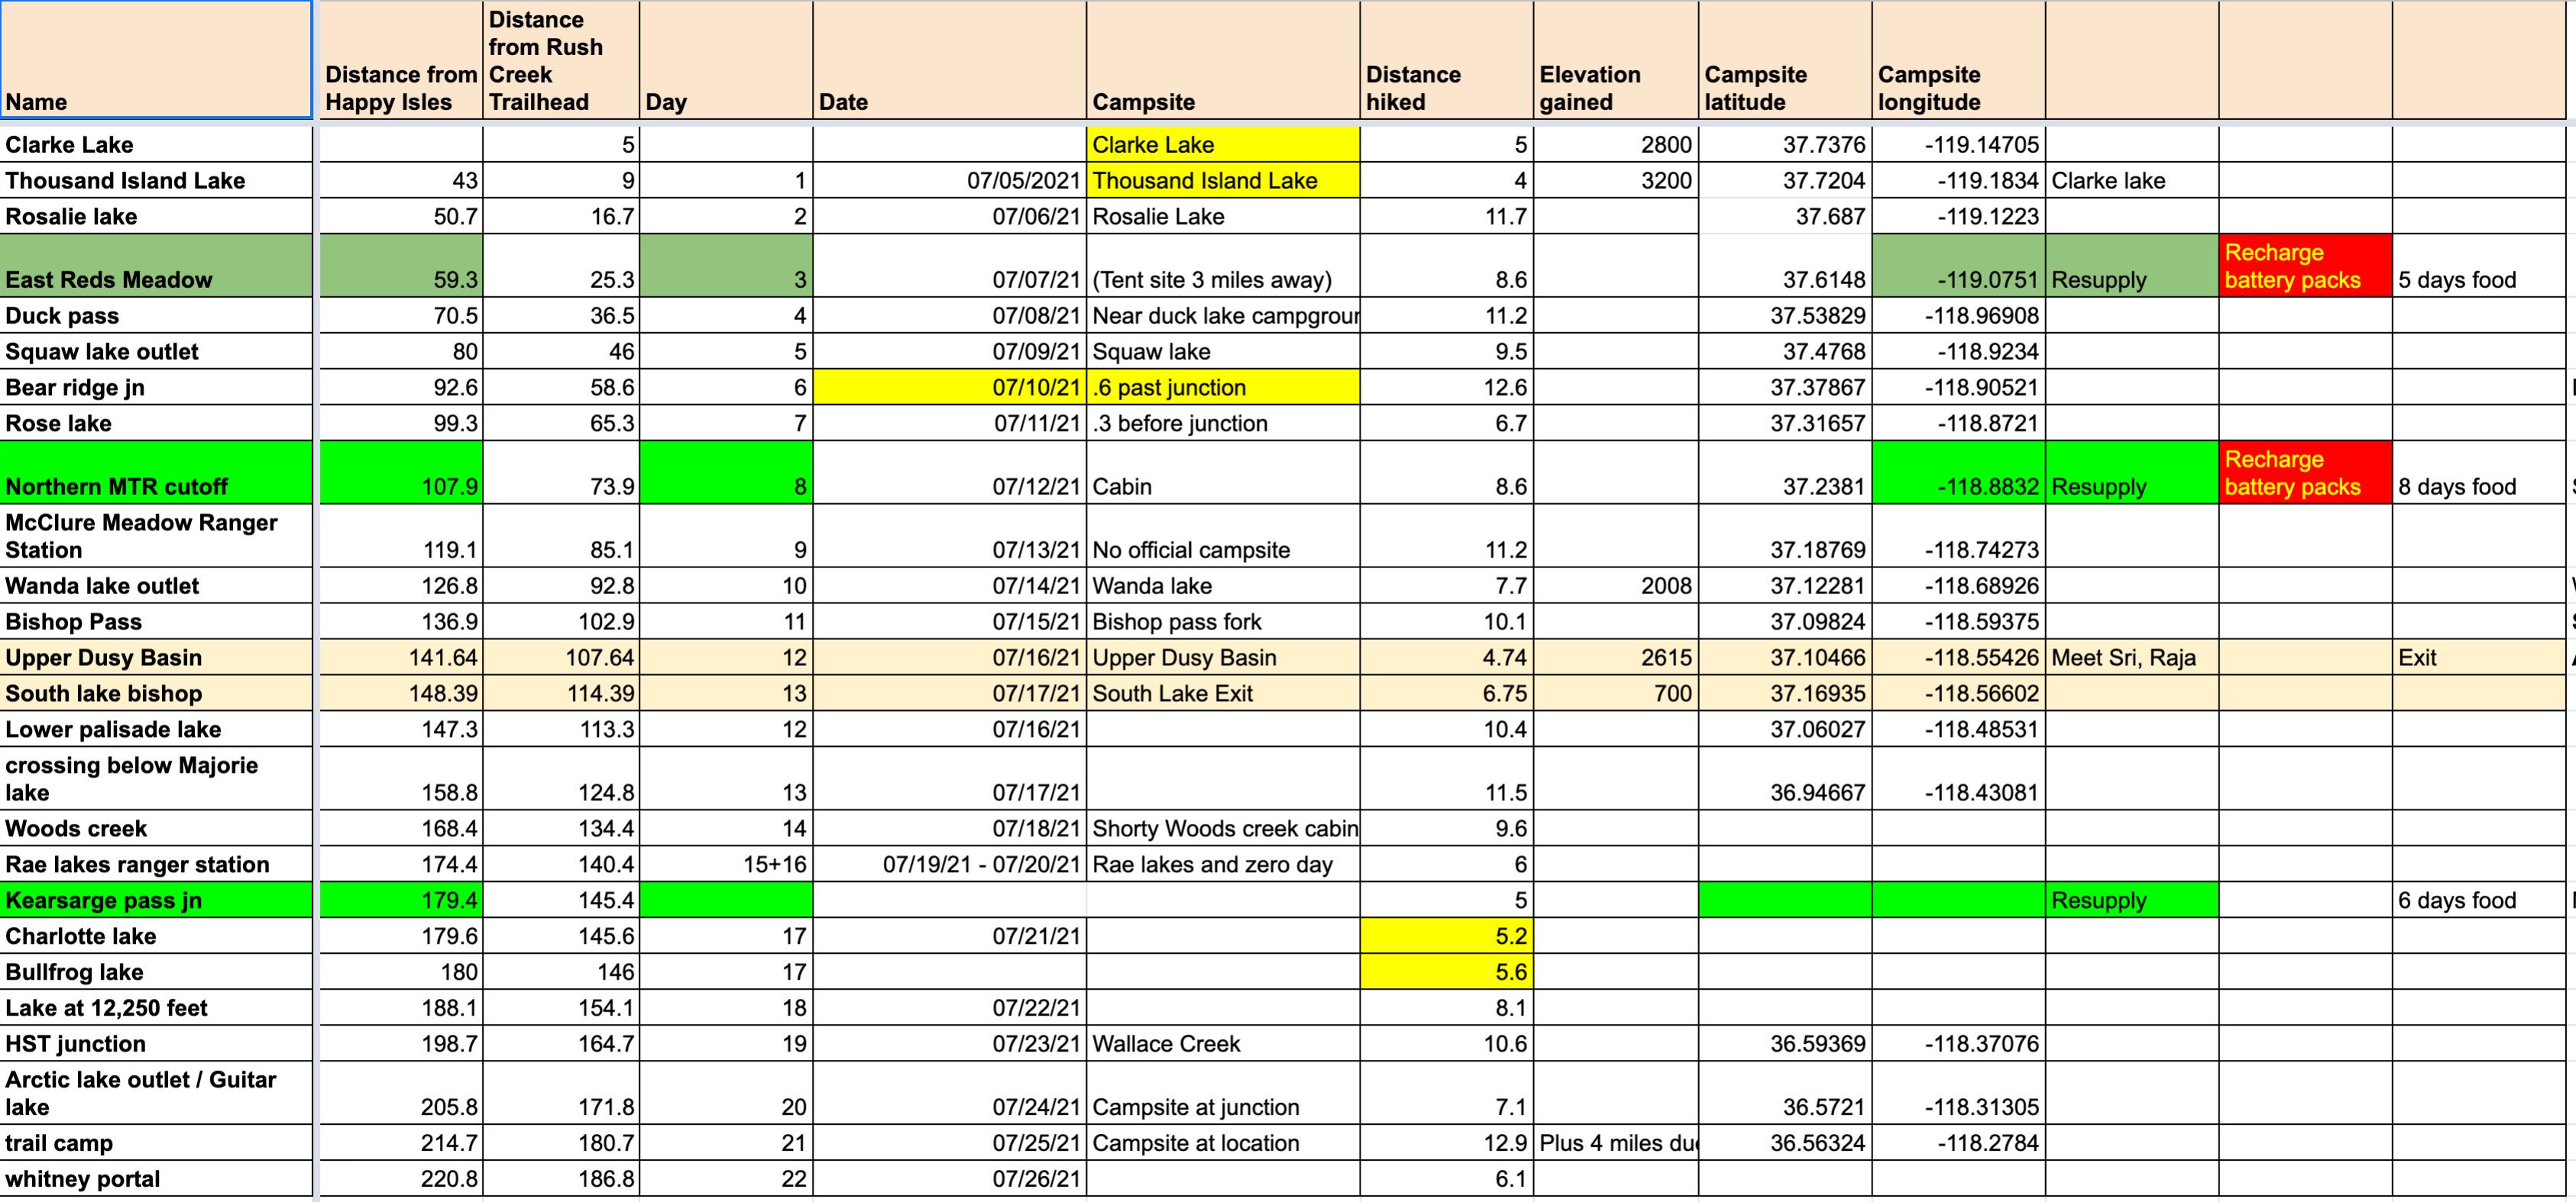Click the 'Lower palisade lake' cell
Image resolution: width=2576 pixels, height=1202 pixels.
point(157,729)
